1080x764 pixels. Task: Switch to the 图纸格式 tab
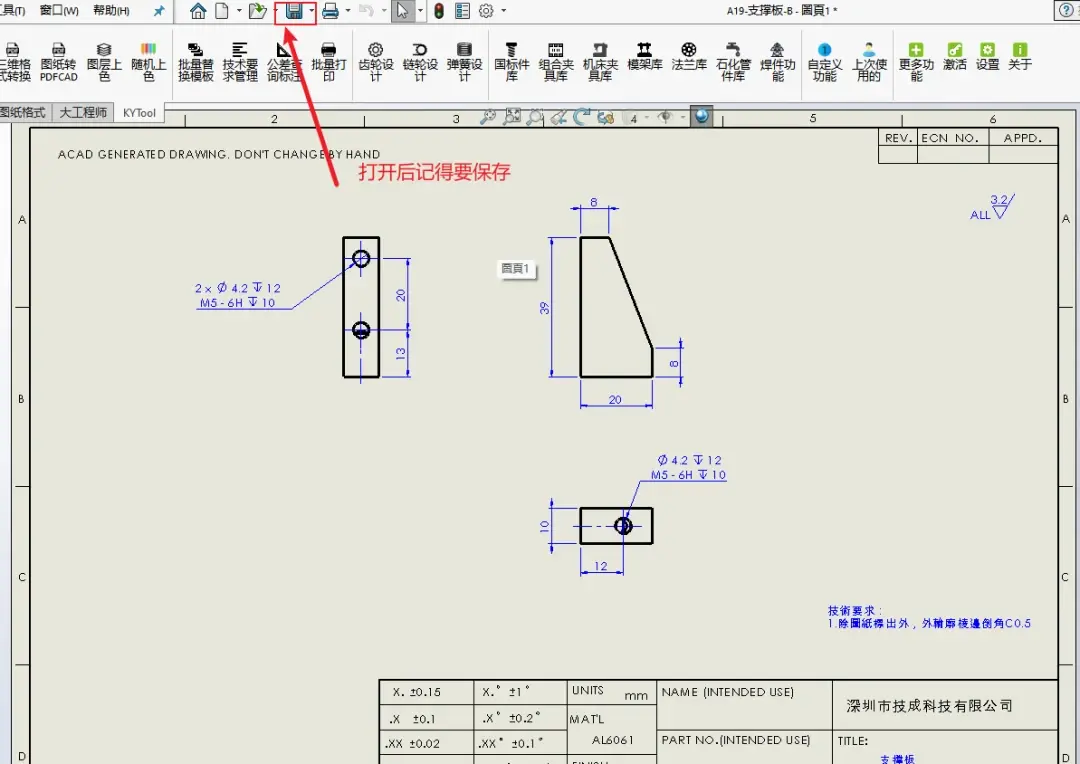pos(23,112)
